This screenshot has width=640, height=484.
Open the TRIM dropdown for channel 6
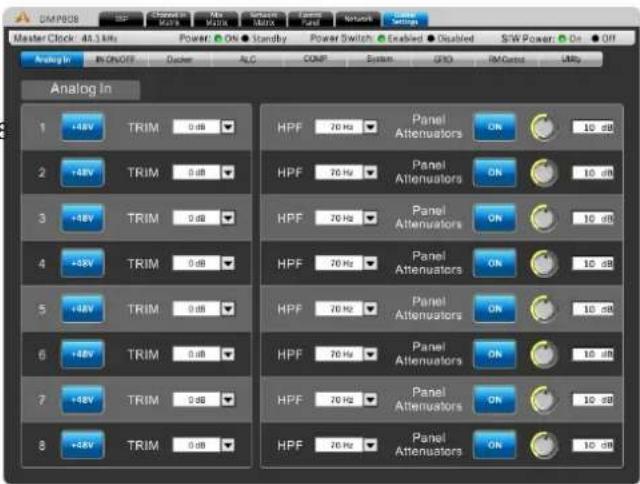[228, 354]
